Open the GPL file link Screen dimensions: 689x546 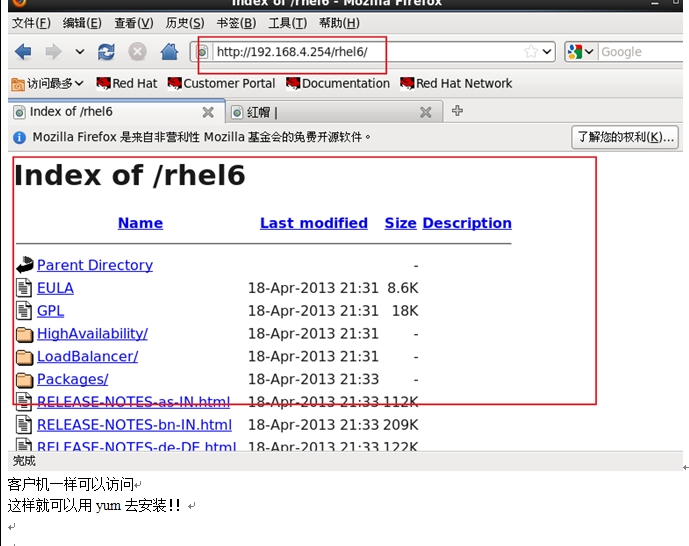click(x=51, y=311)
